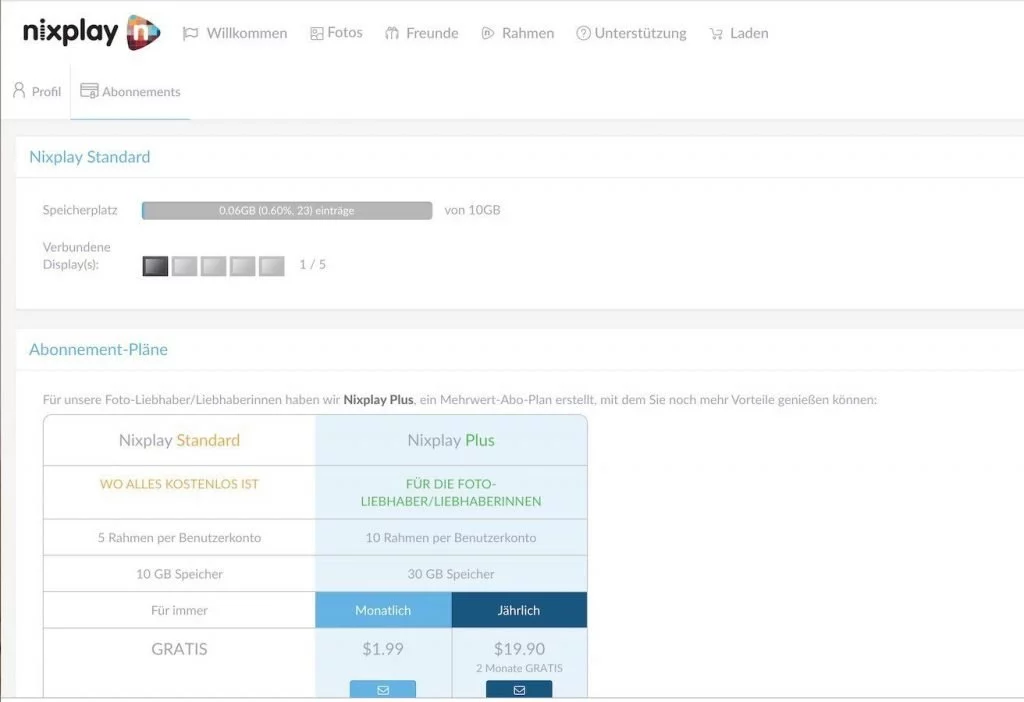Select the Abonnements tab
This screenshot has width=1024, height=702.
(131, 91)
